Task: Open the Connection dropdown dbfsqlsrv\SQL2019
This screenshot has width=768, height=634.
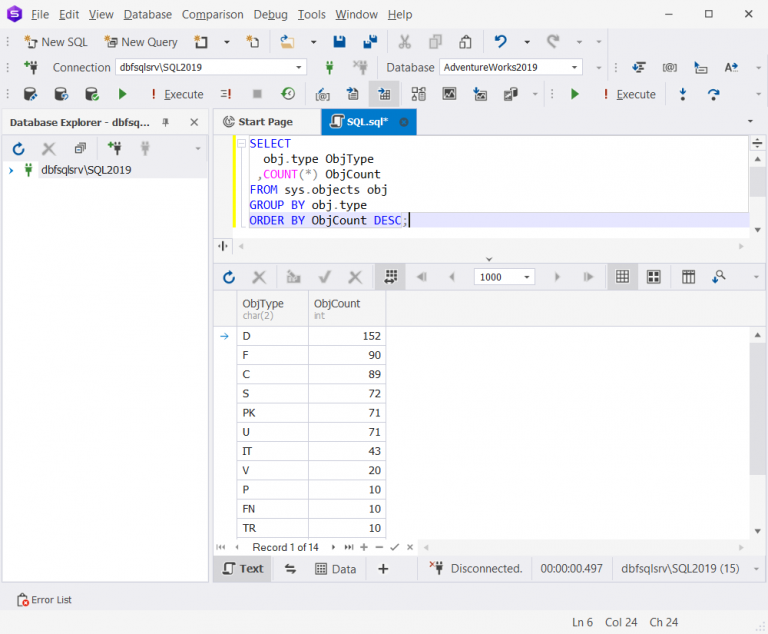Action: [211, 67]
